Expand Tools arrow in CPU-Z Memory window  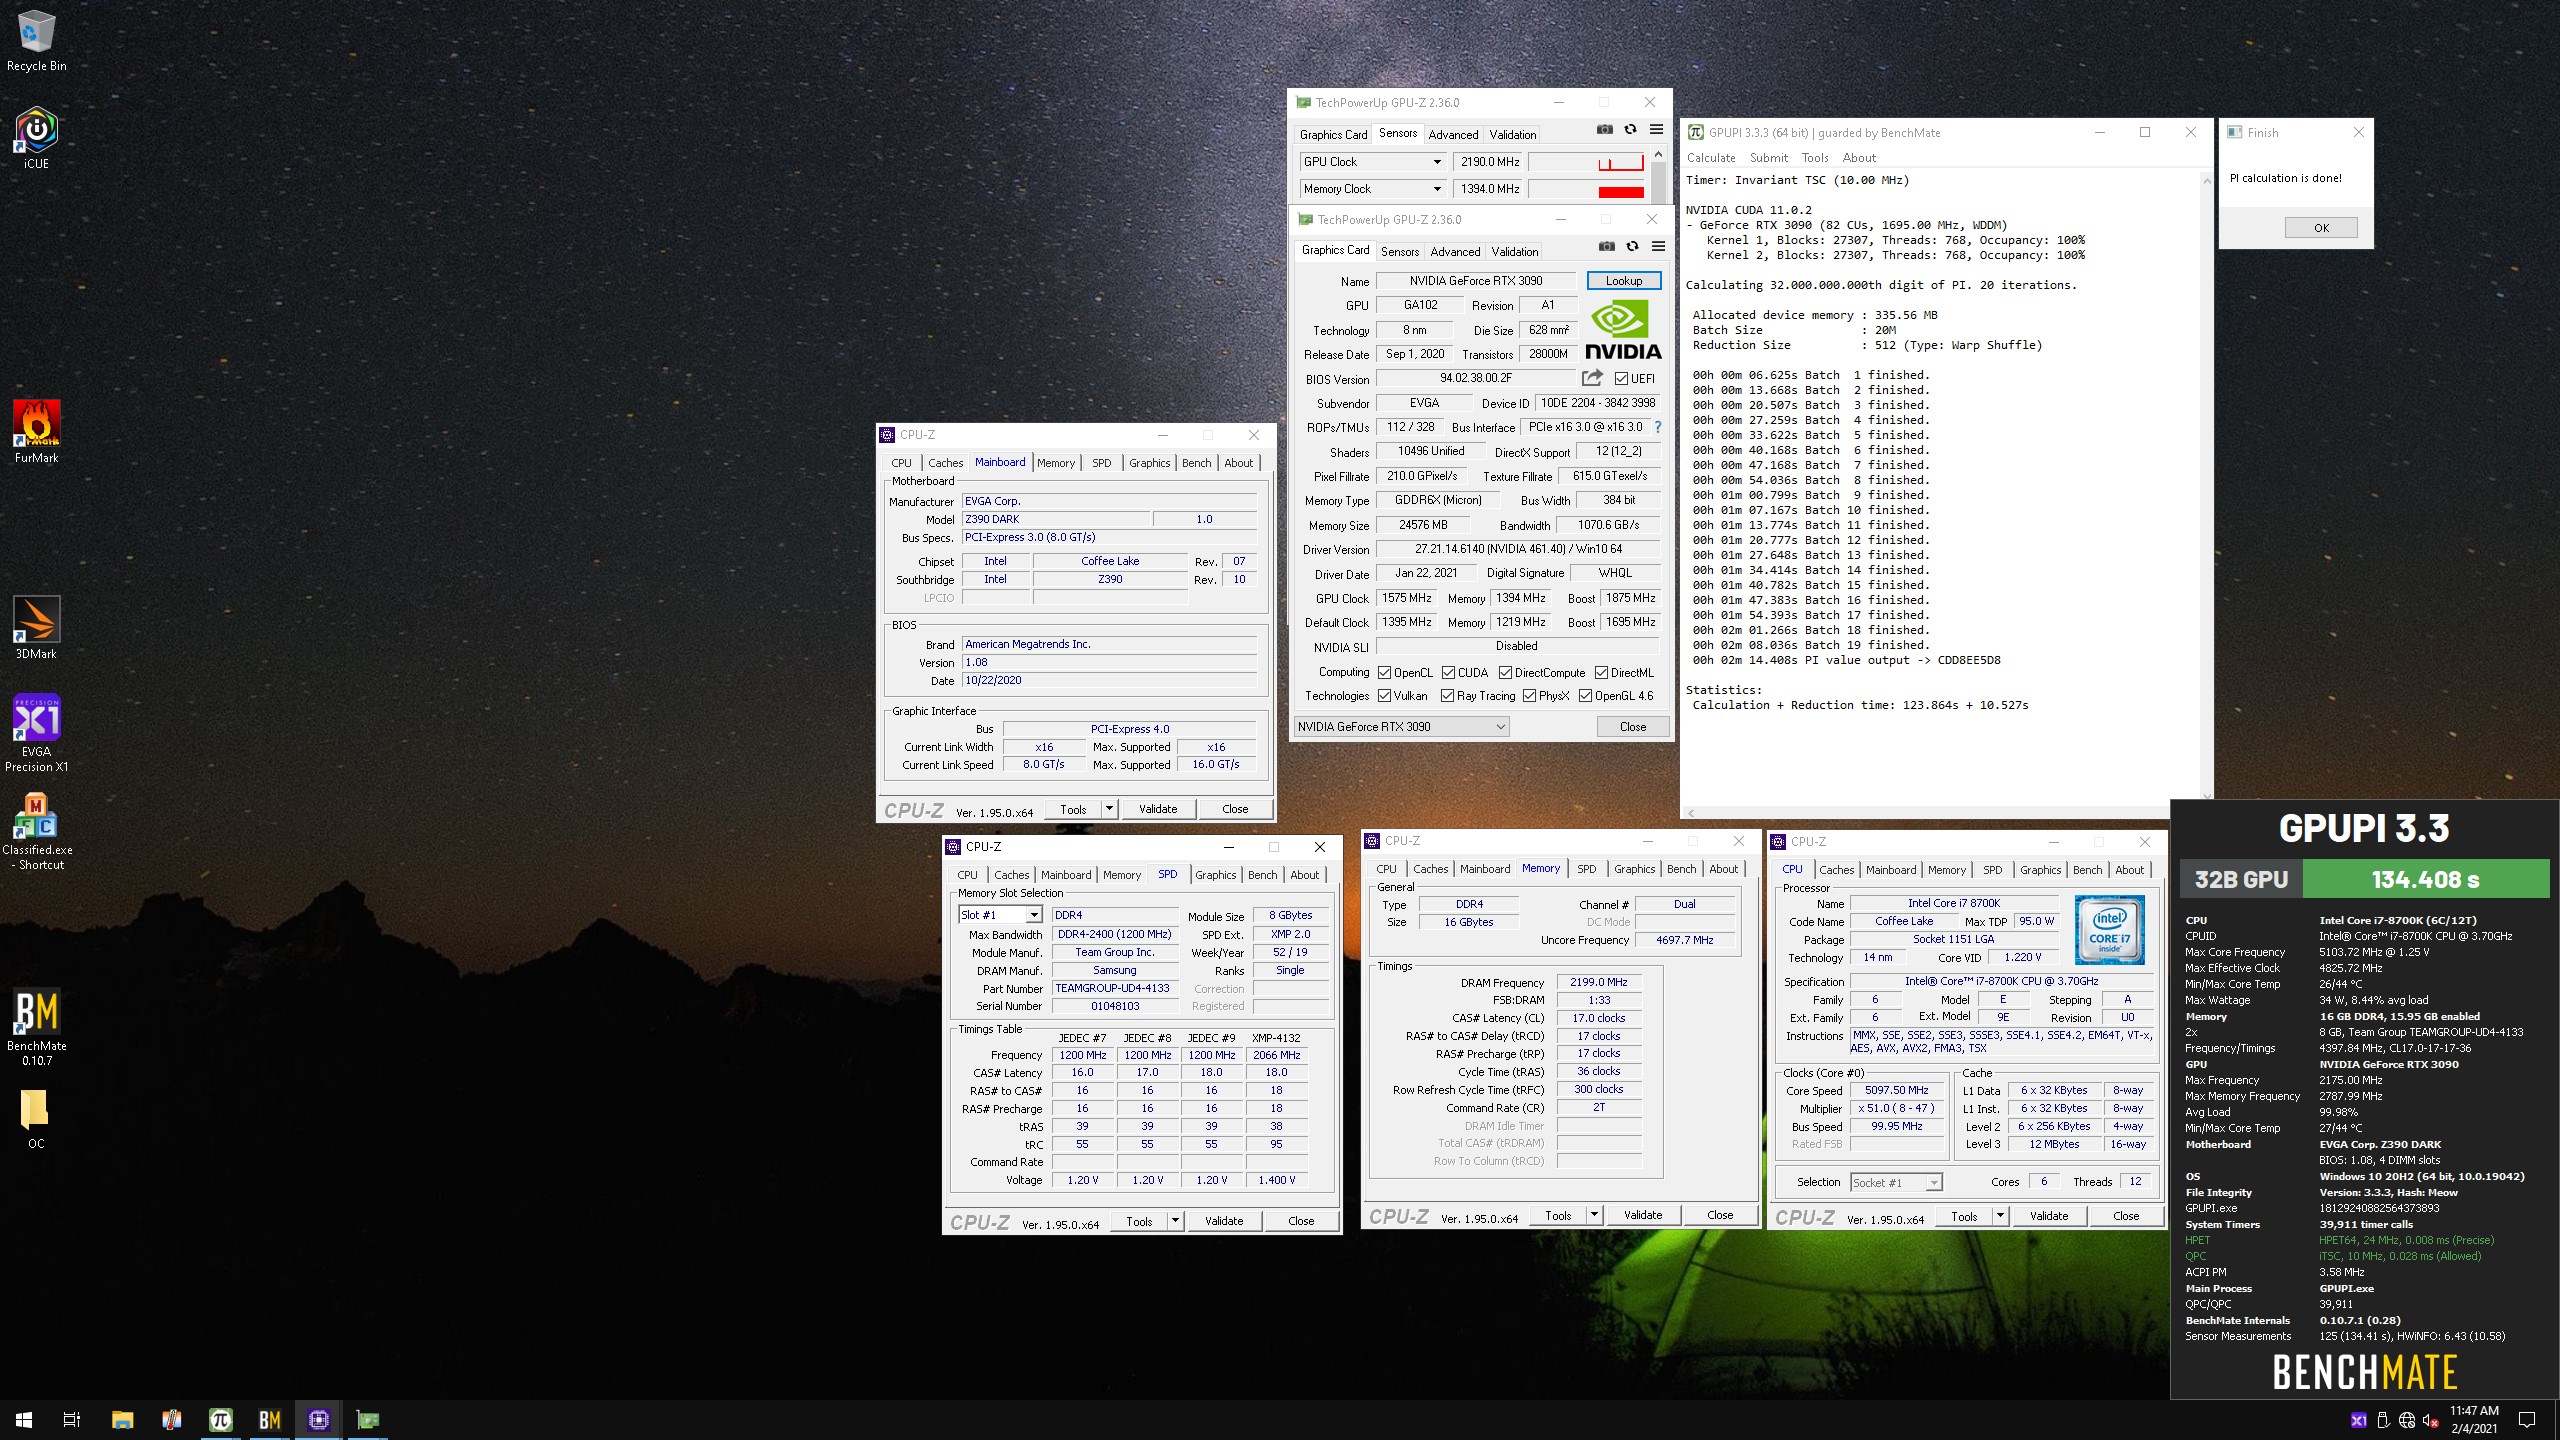point(1594,1215)
